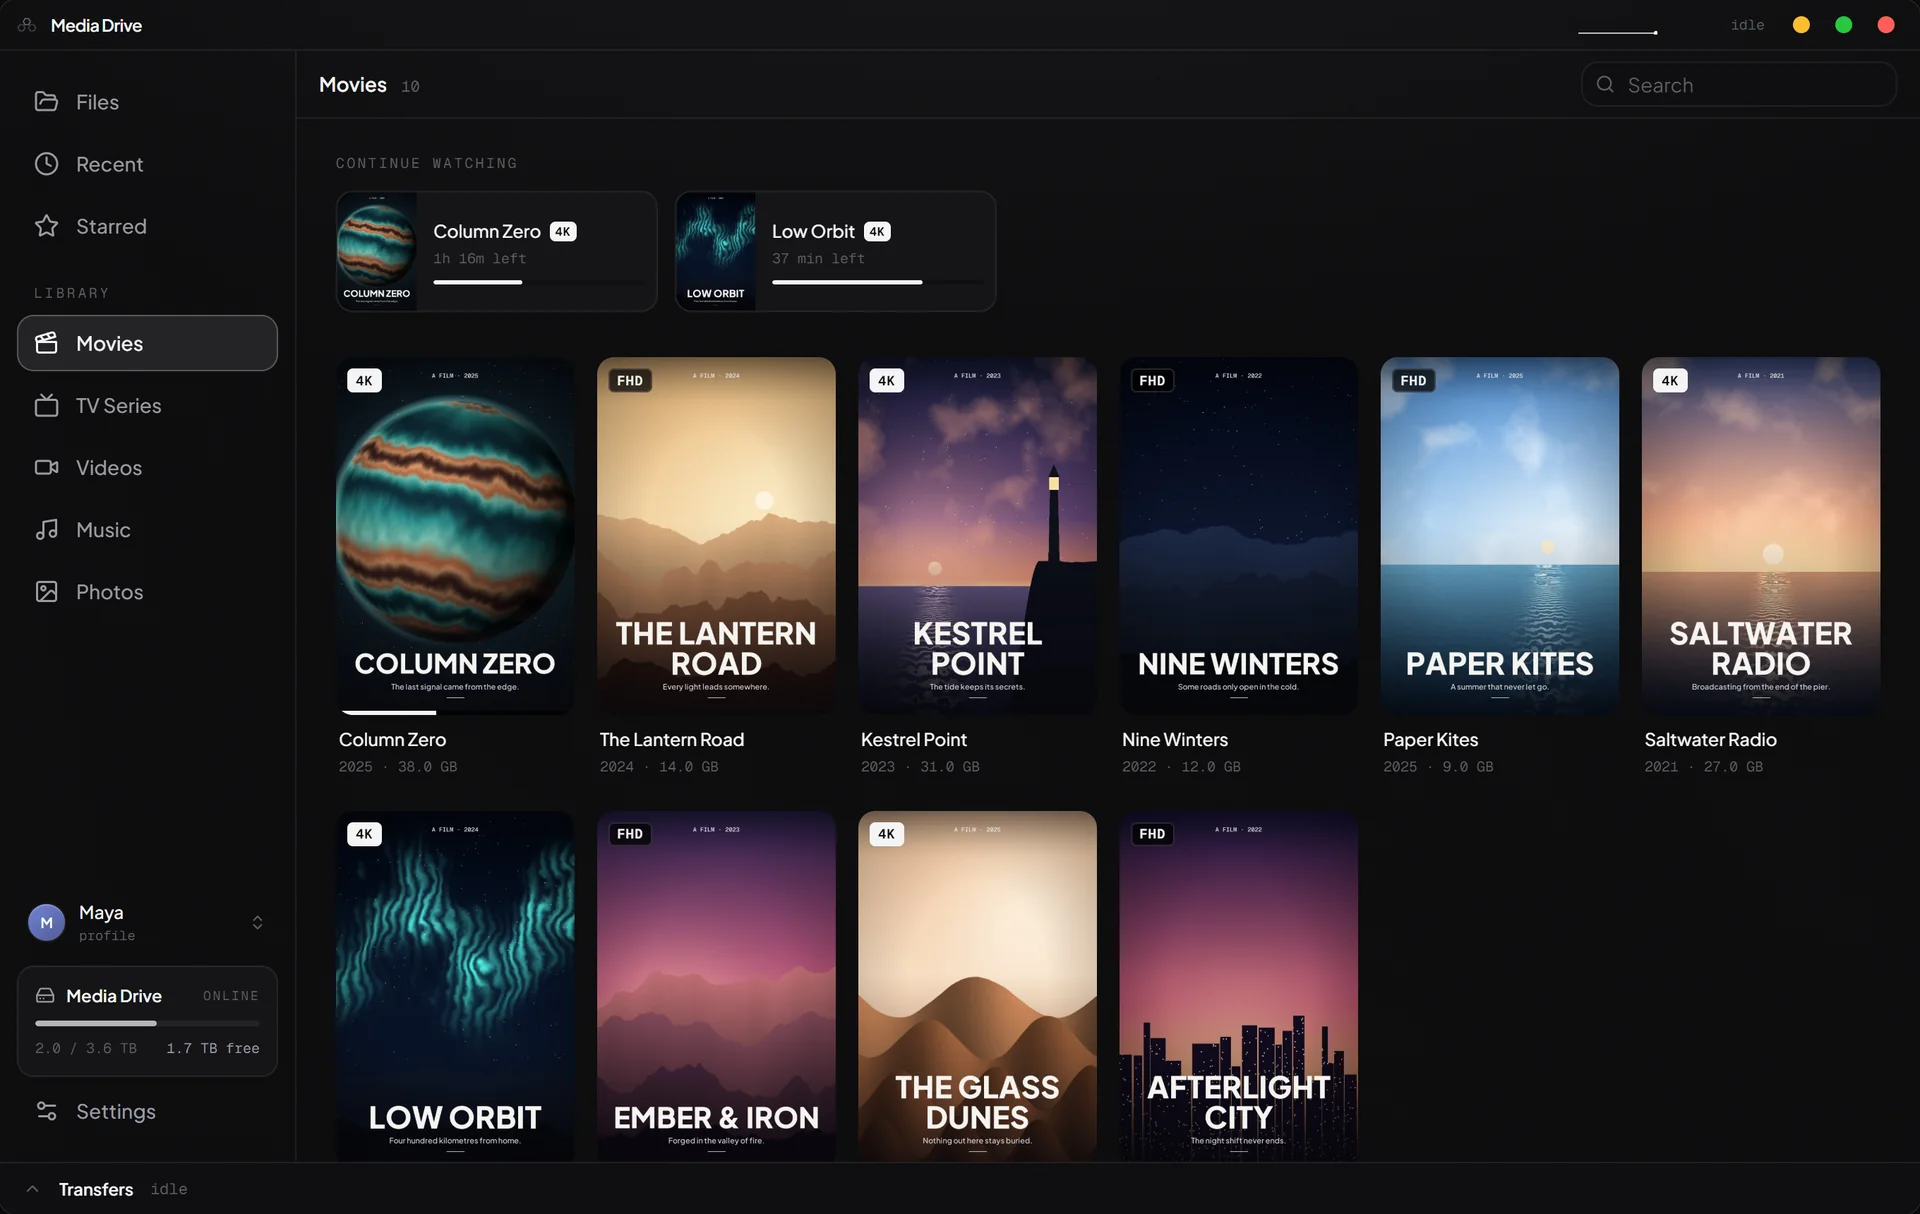
Task: Expand the Transfers panel chevron
Action: pos(32,1188)
